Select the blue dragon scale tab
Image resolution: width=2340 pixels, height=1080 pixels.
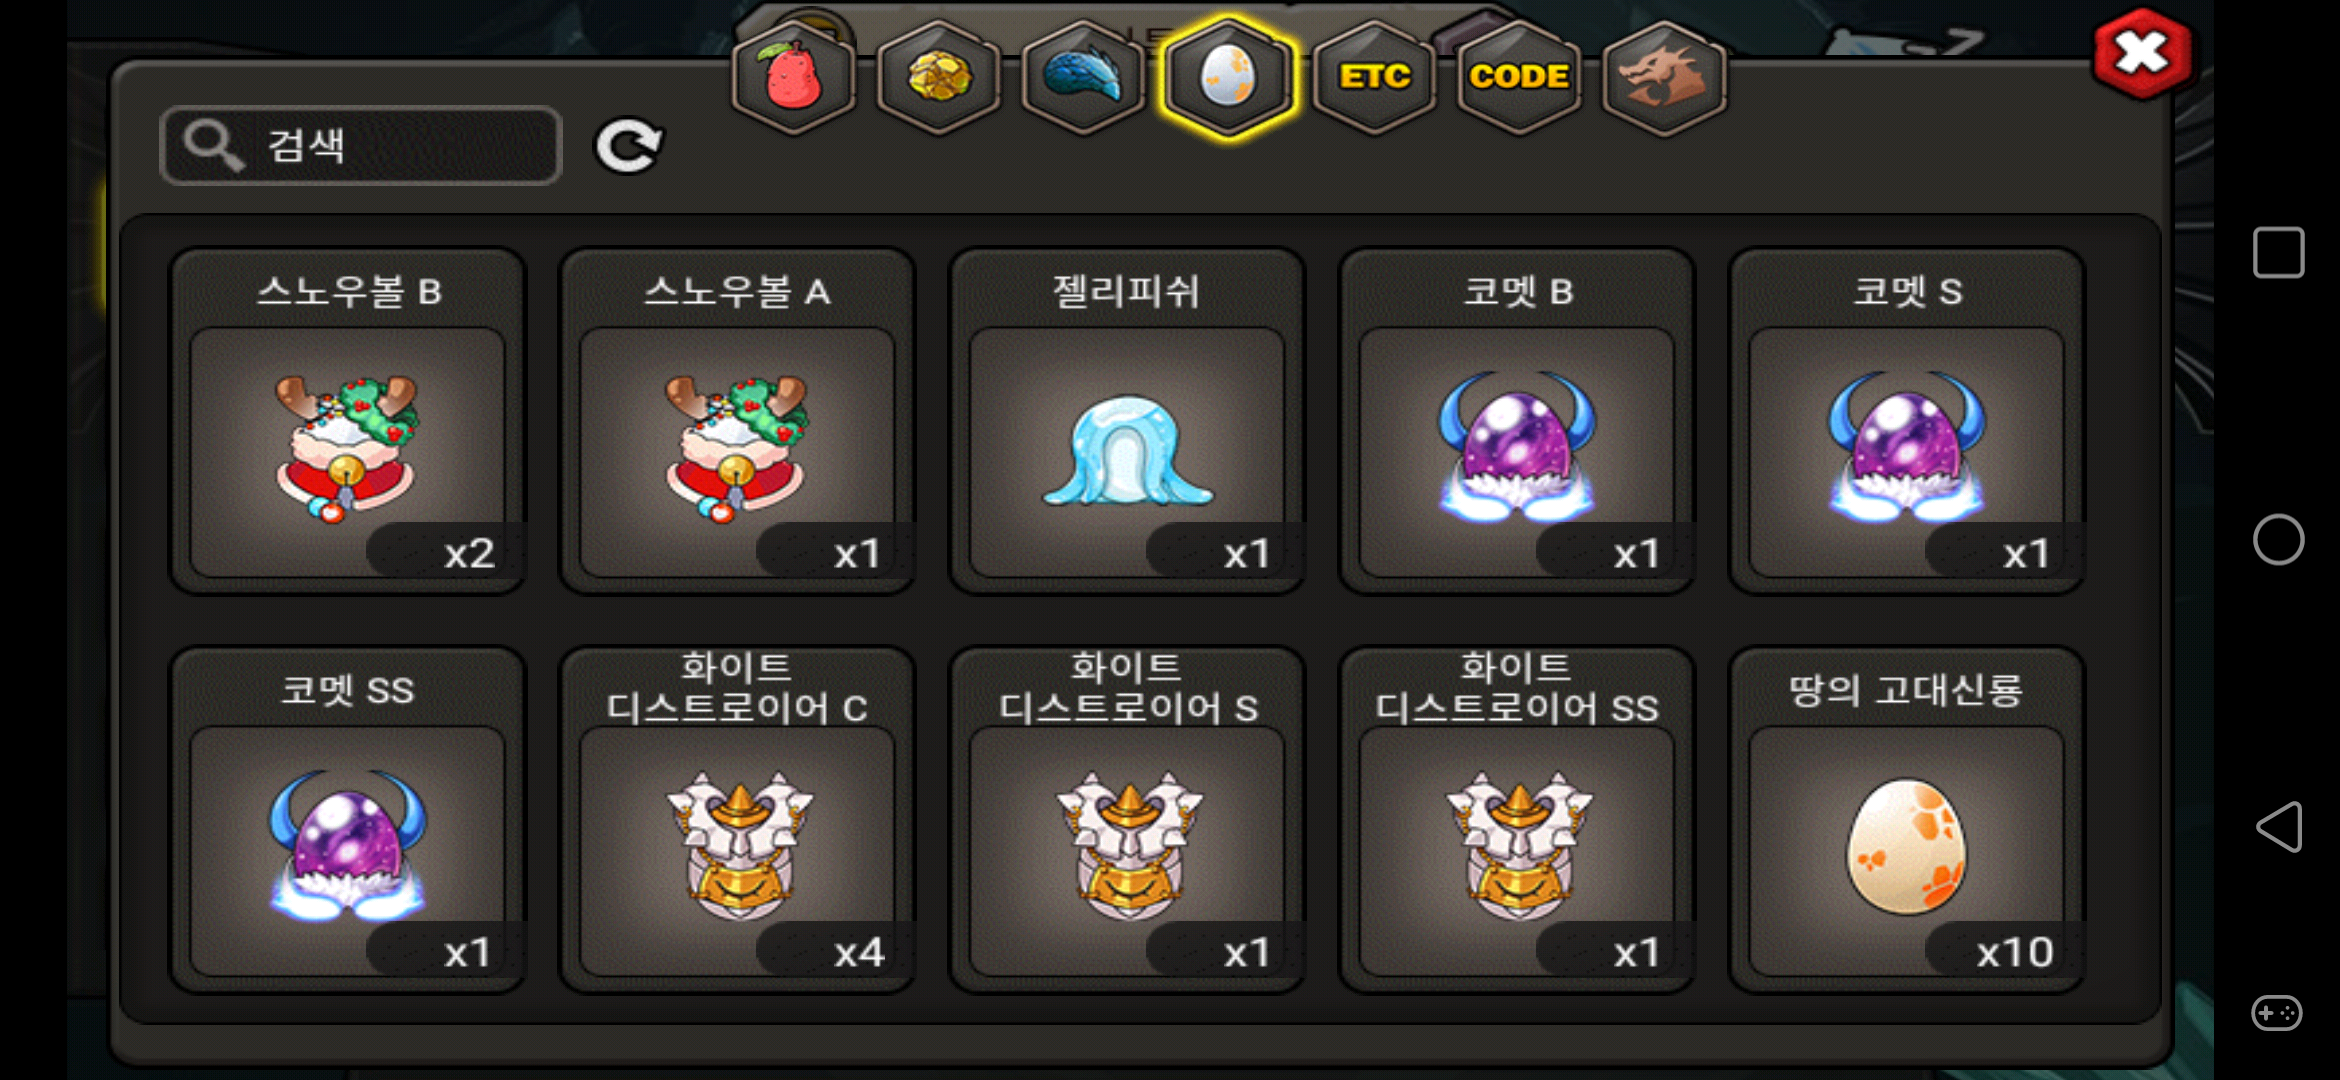(1083, 76)
